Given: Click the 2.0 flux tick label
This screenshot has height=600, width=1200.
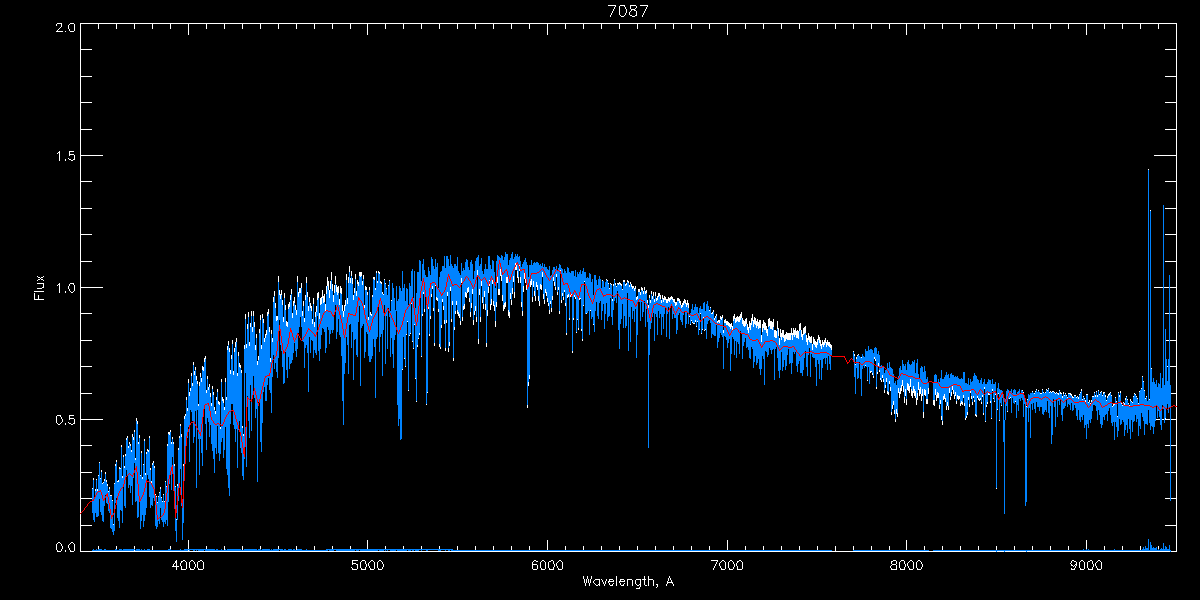Looking at the screenshot, I should click(x=66, y=28).
